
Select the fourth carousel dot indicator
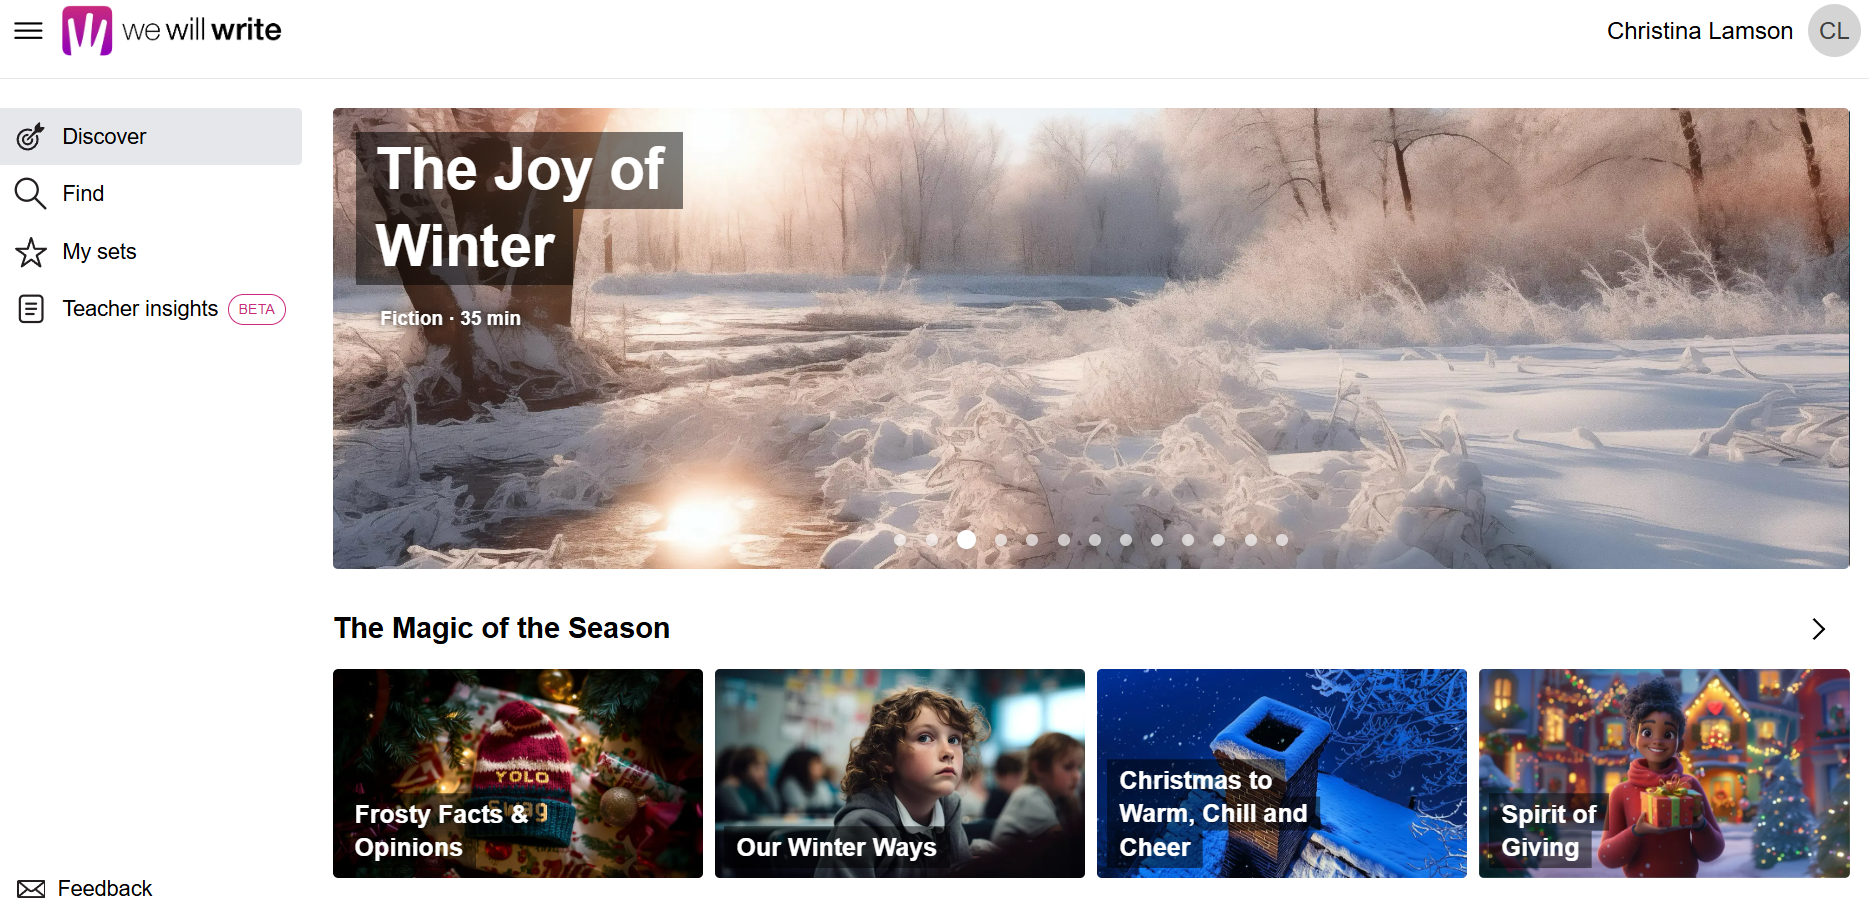pos(1001,540)
